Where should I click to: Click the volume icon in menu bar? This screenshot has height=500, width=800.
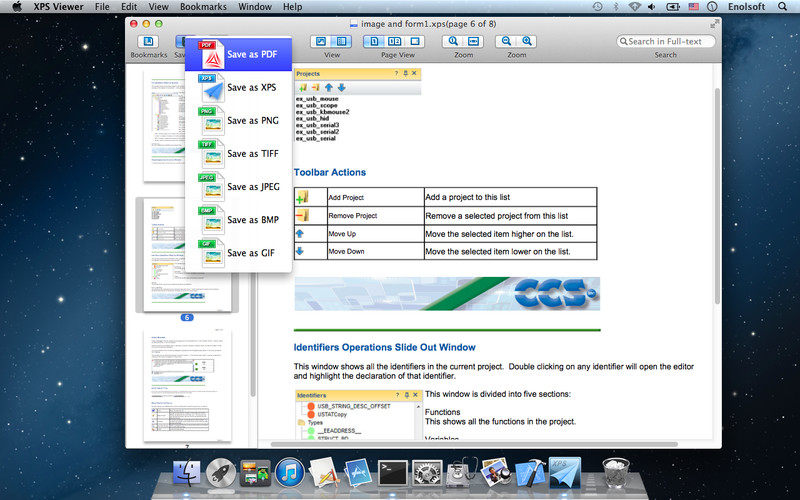pyautogui.click(x=652, y=7)
